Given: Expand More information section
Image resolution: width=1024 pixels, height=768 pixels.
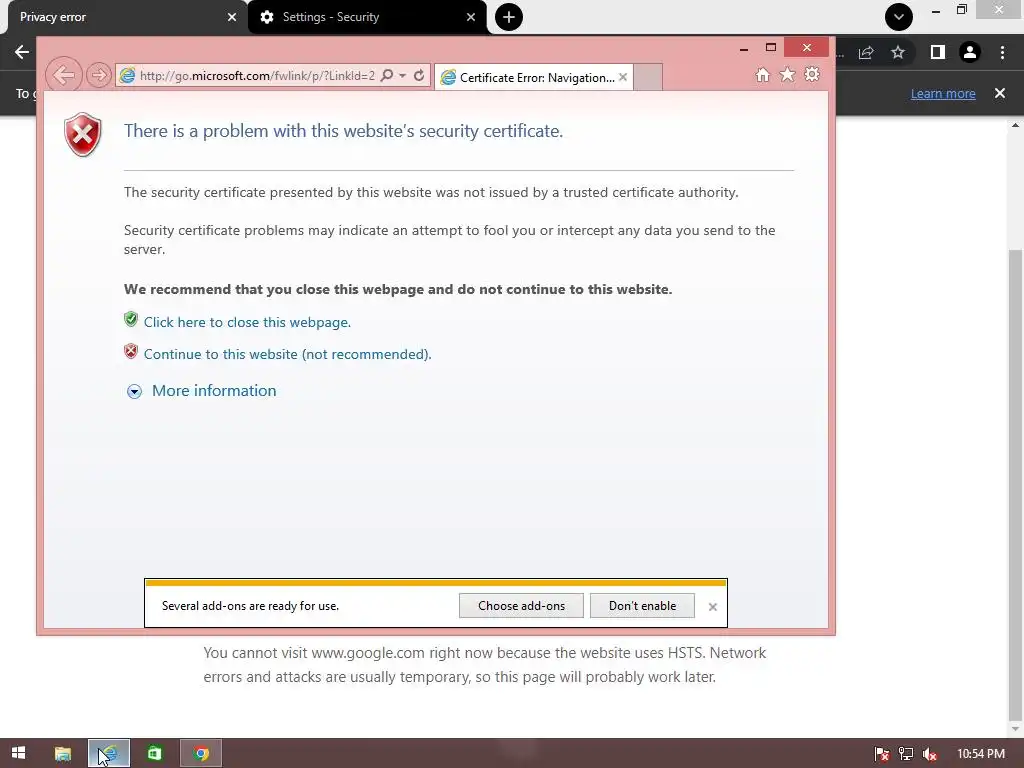Looking at the screenshot, I should (202, 391).
